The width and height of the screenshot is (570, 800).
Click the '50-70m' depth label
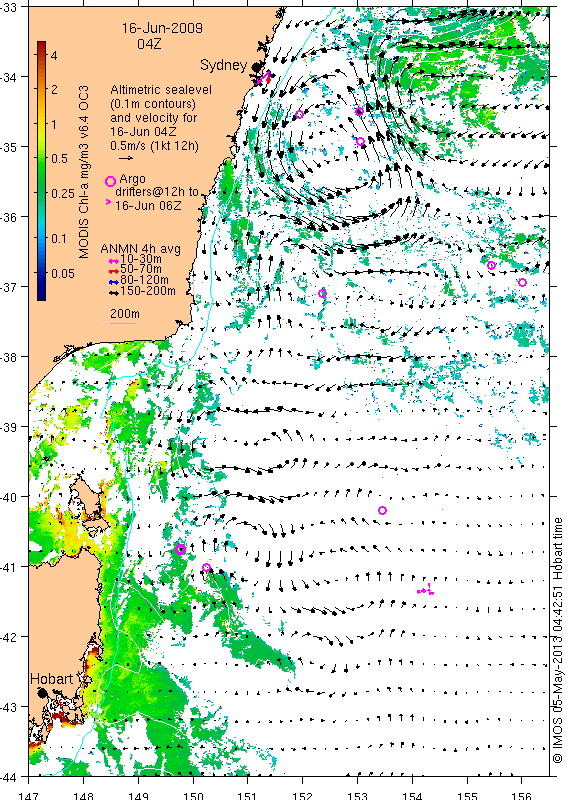141,269
